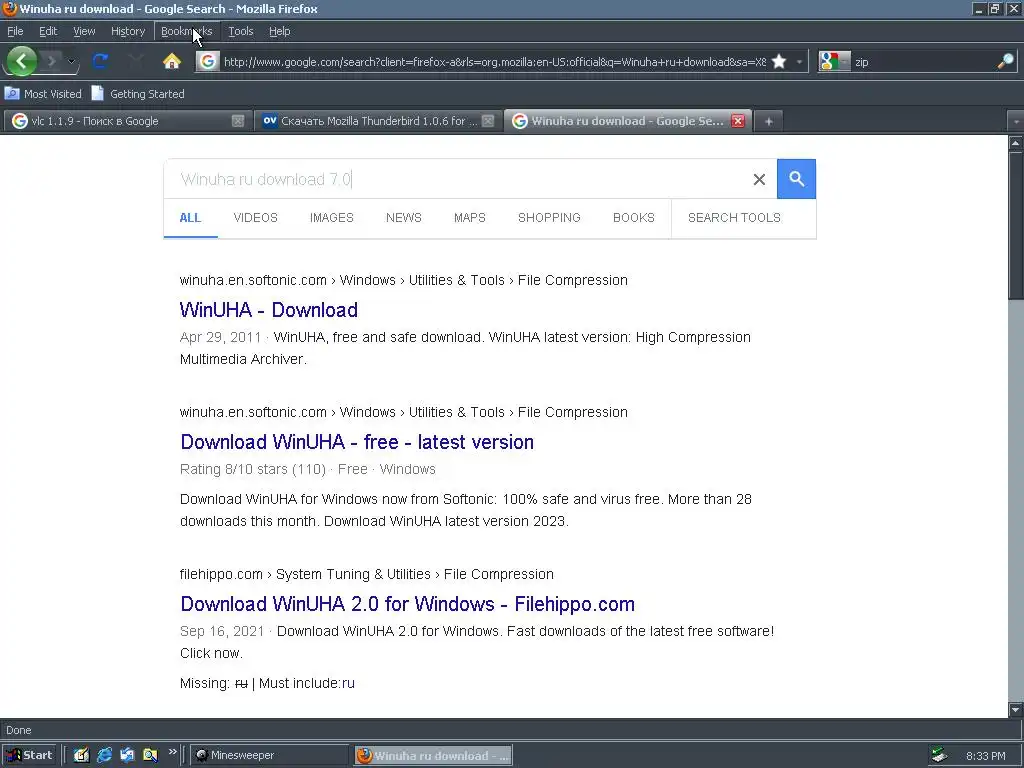Click the vertical scrollbar up arrow
Screen dimensions: 1024x768
tap(1016, 142)
